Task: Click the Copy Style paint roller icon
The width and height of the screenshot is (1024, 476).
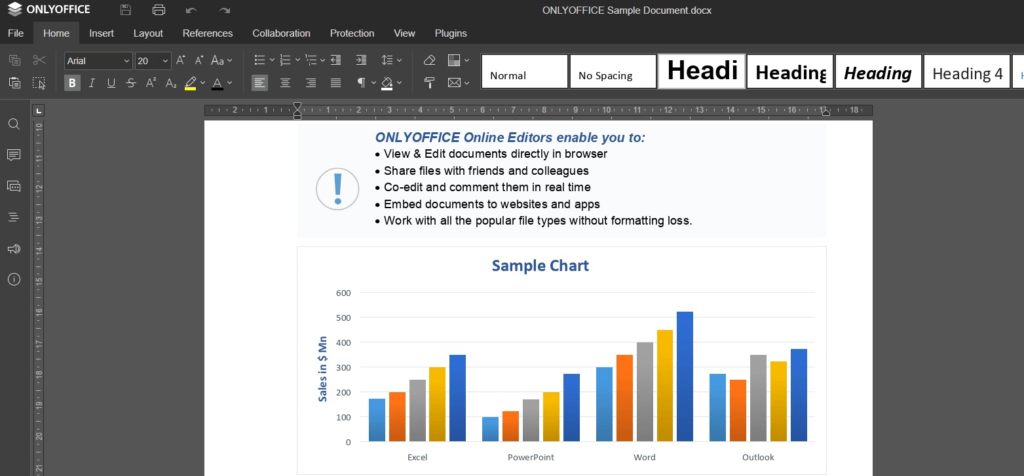Action: (x=429, y=83)
